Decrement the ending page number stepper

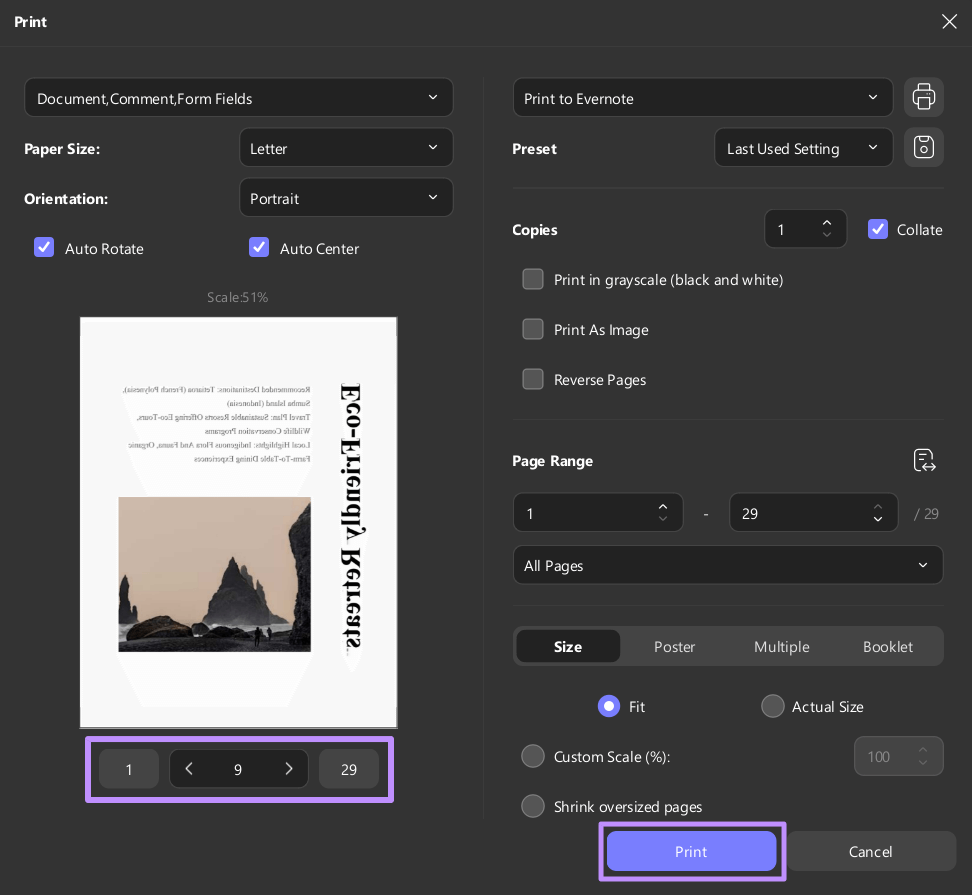coord(877,519)
